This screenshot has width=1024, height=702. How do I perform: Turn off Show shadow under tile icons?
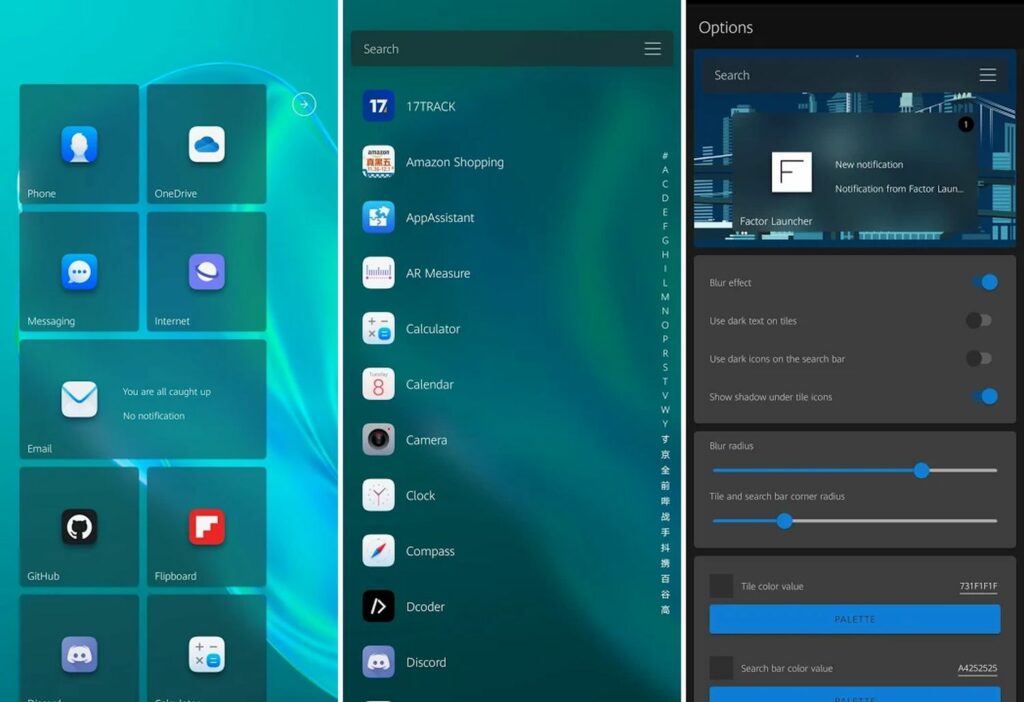click(x=984, y=397)
